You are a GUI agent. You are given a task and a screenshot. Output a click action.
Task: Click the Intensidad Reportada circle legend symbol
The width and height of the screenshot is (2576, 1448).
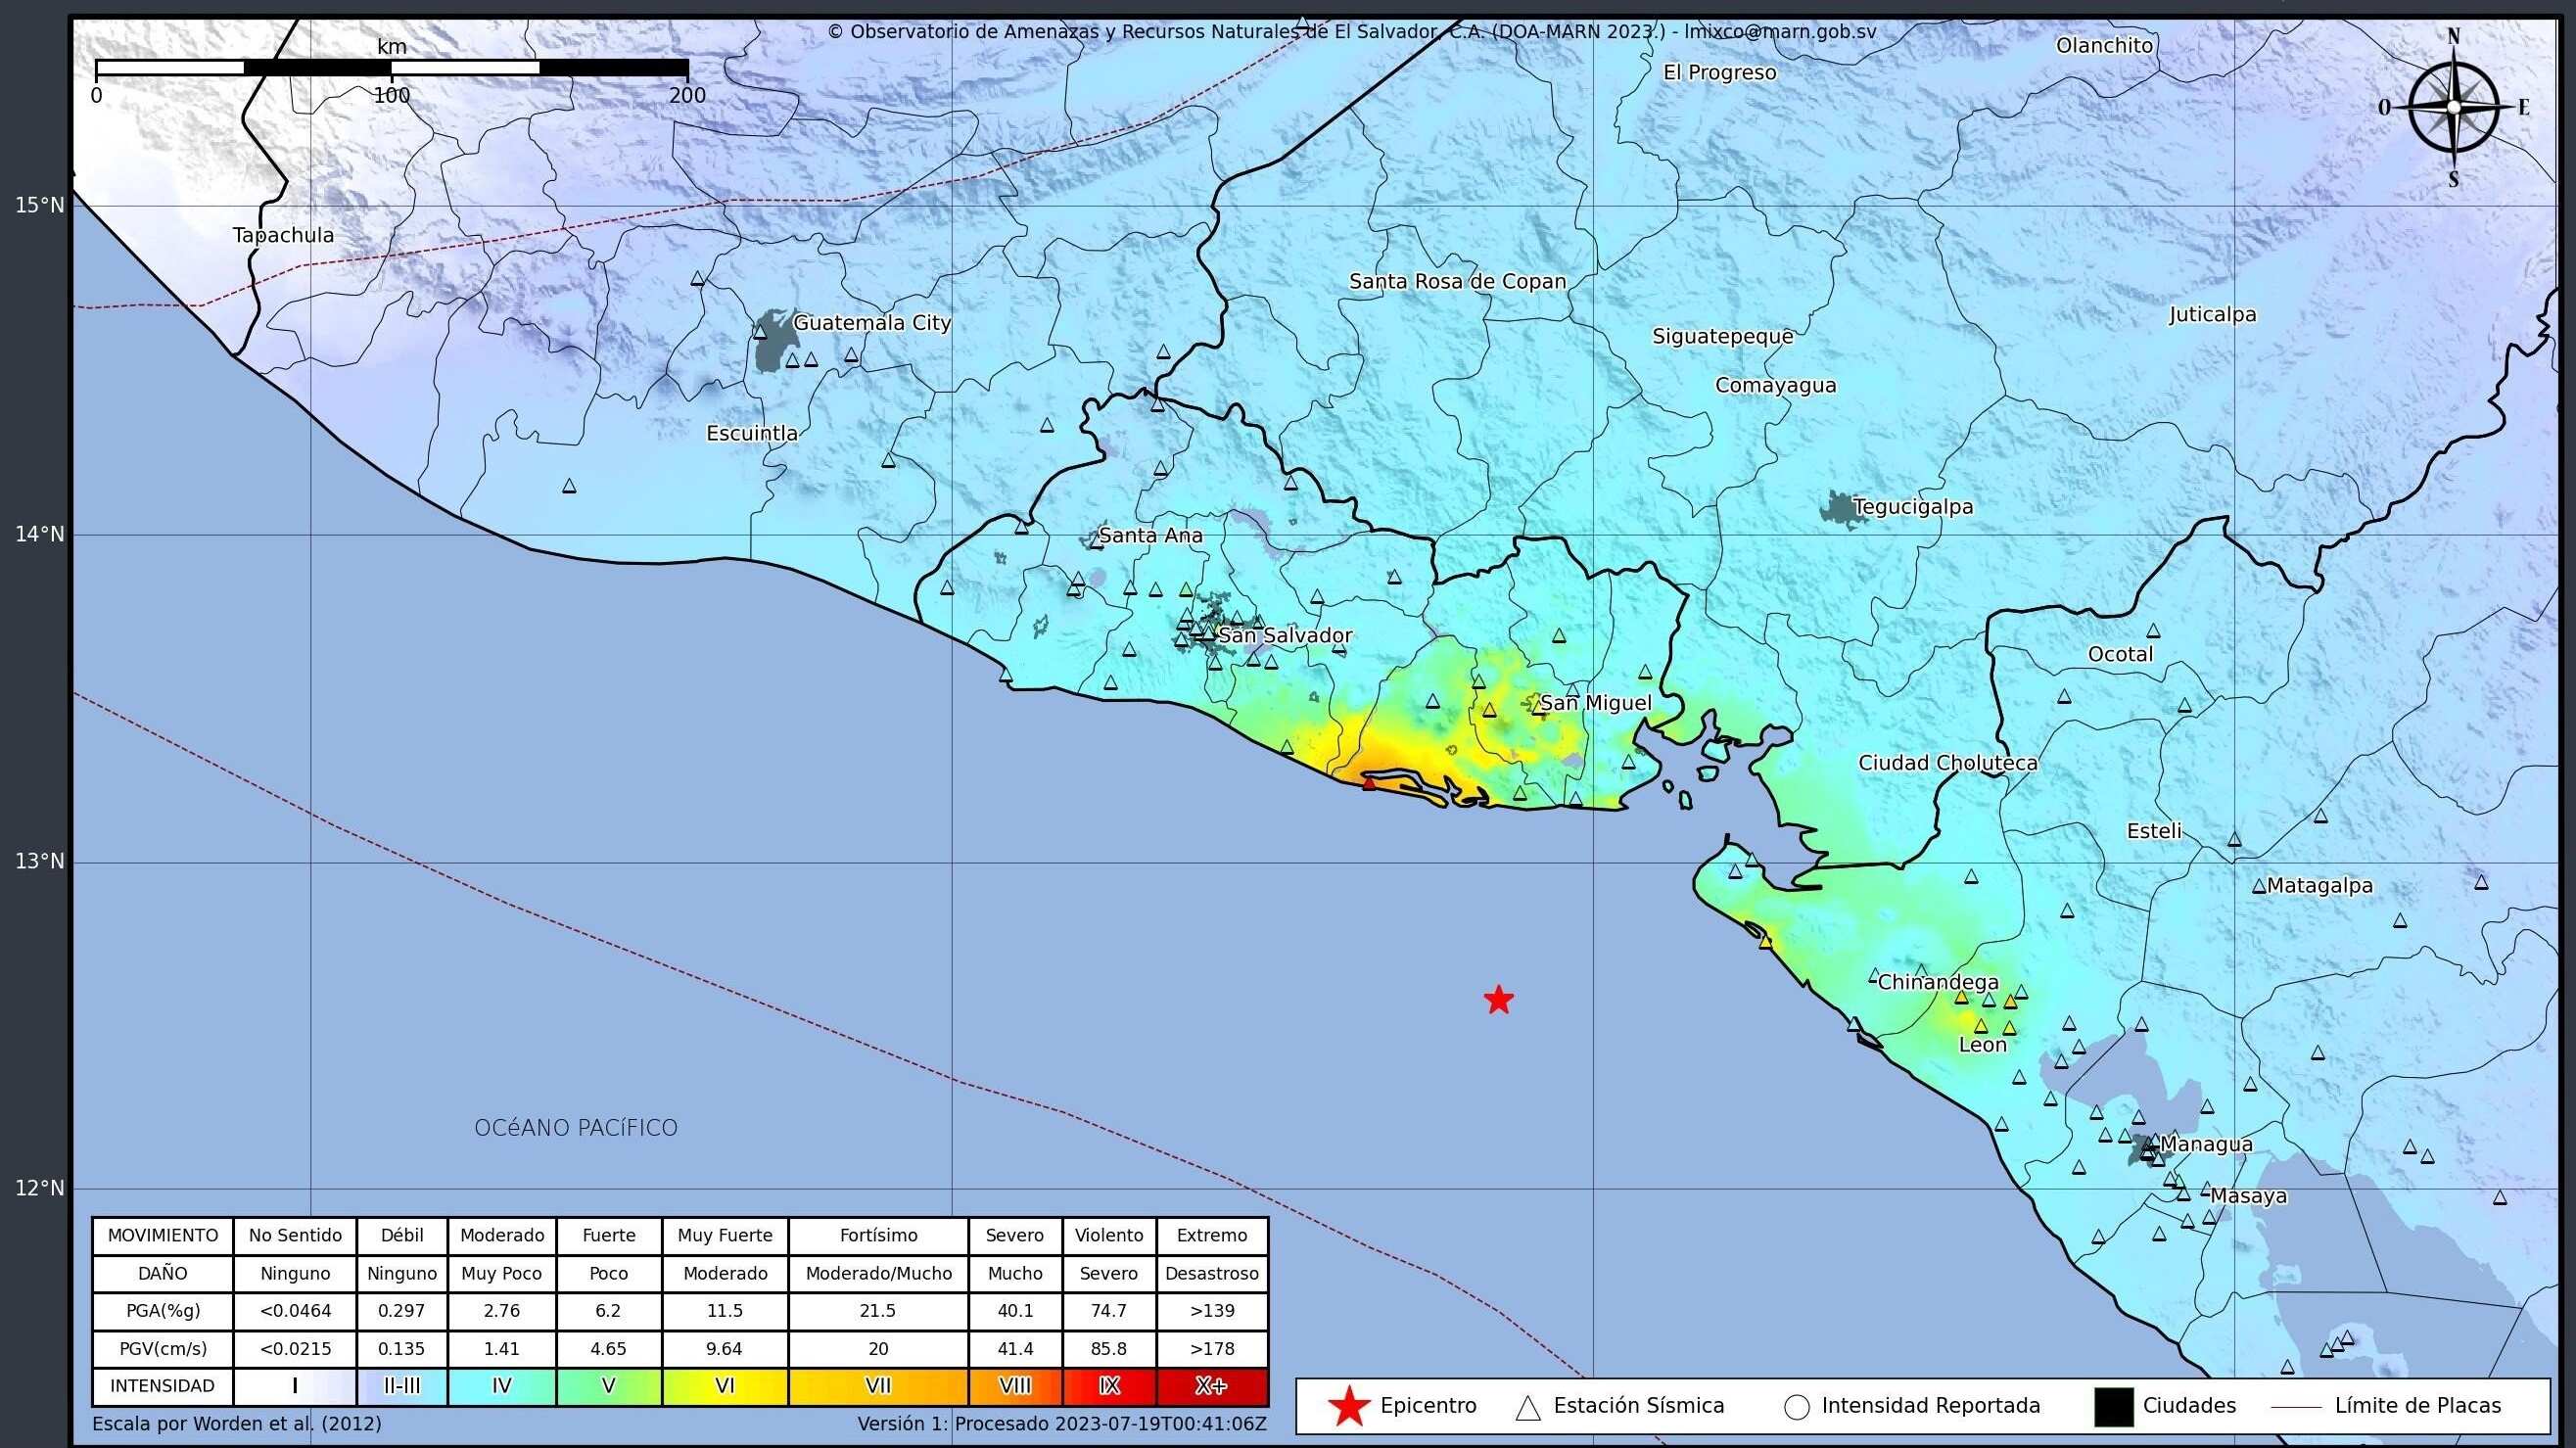click(1796, 1407)
